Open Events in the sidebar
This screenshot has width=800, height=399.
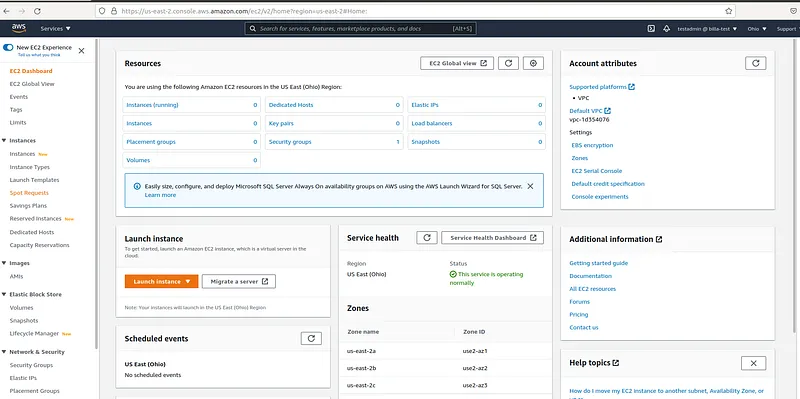[x=18, y=97]
